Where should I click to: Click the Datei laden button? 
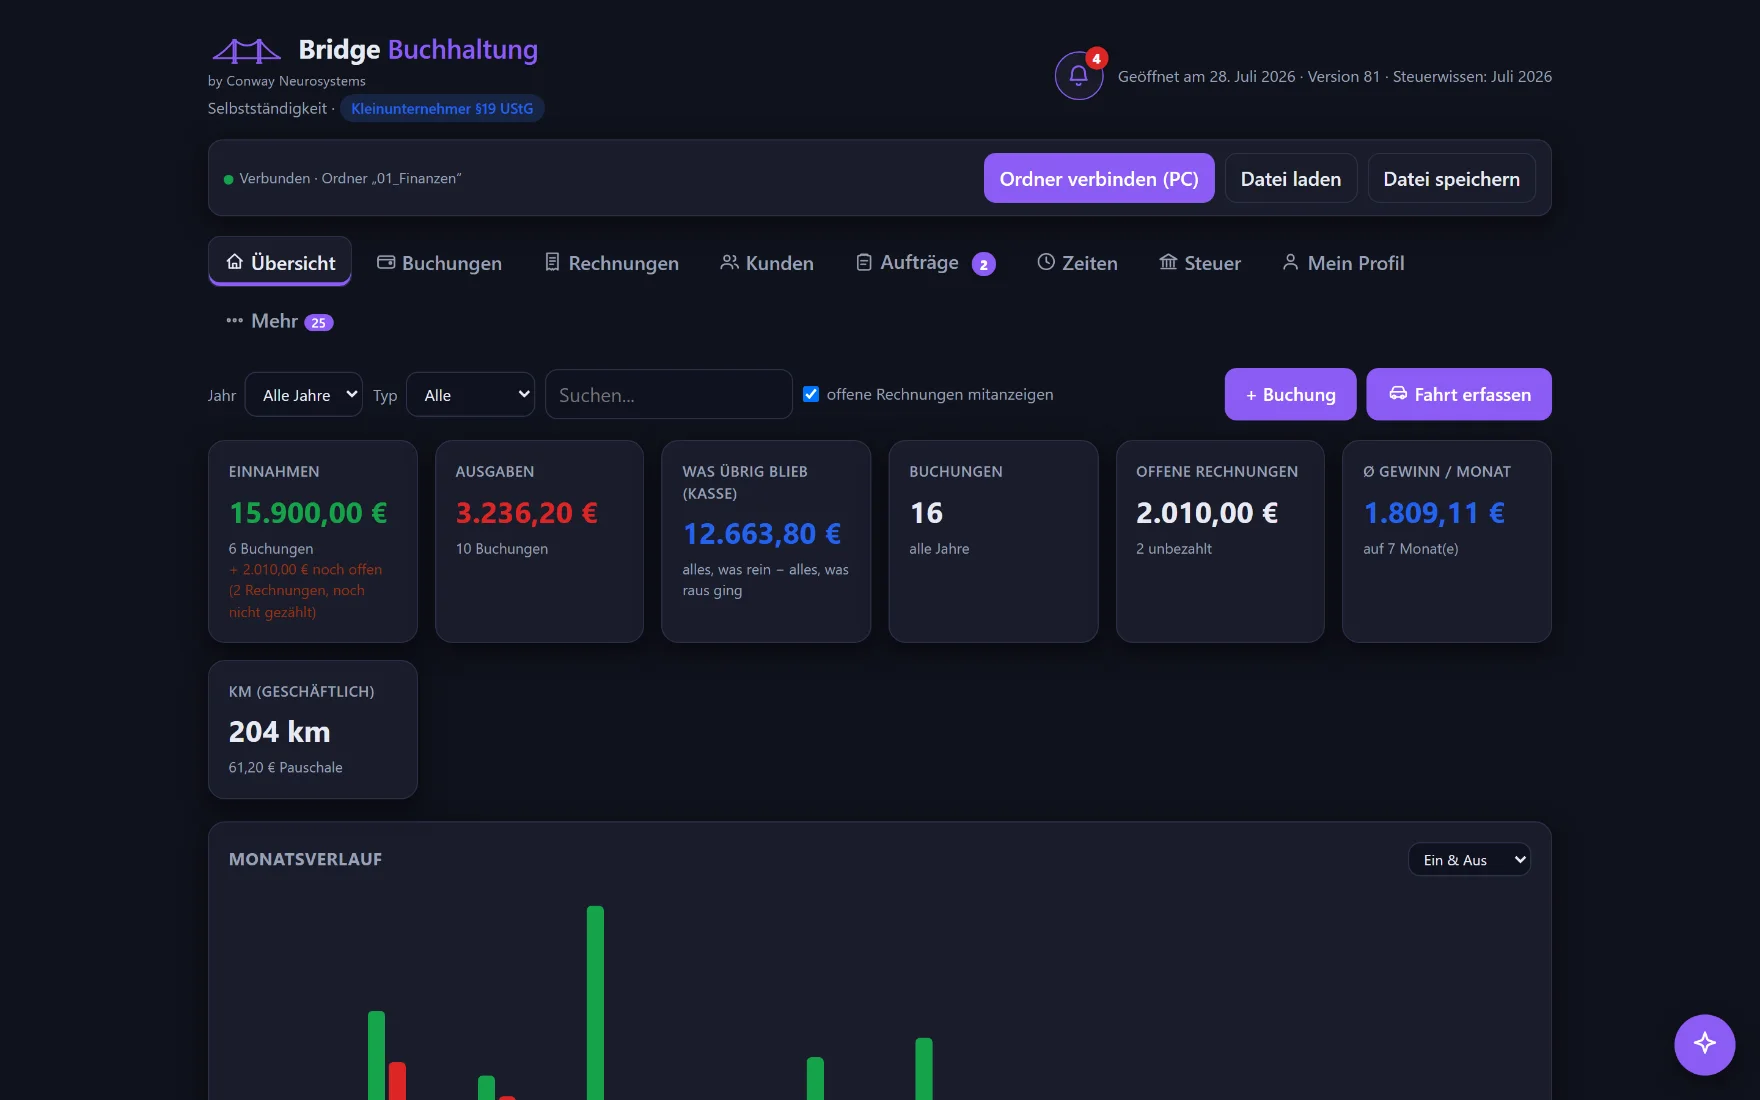pos(1291,178)
